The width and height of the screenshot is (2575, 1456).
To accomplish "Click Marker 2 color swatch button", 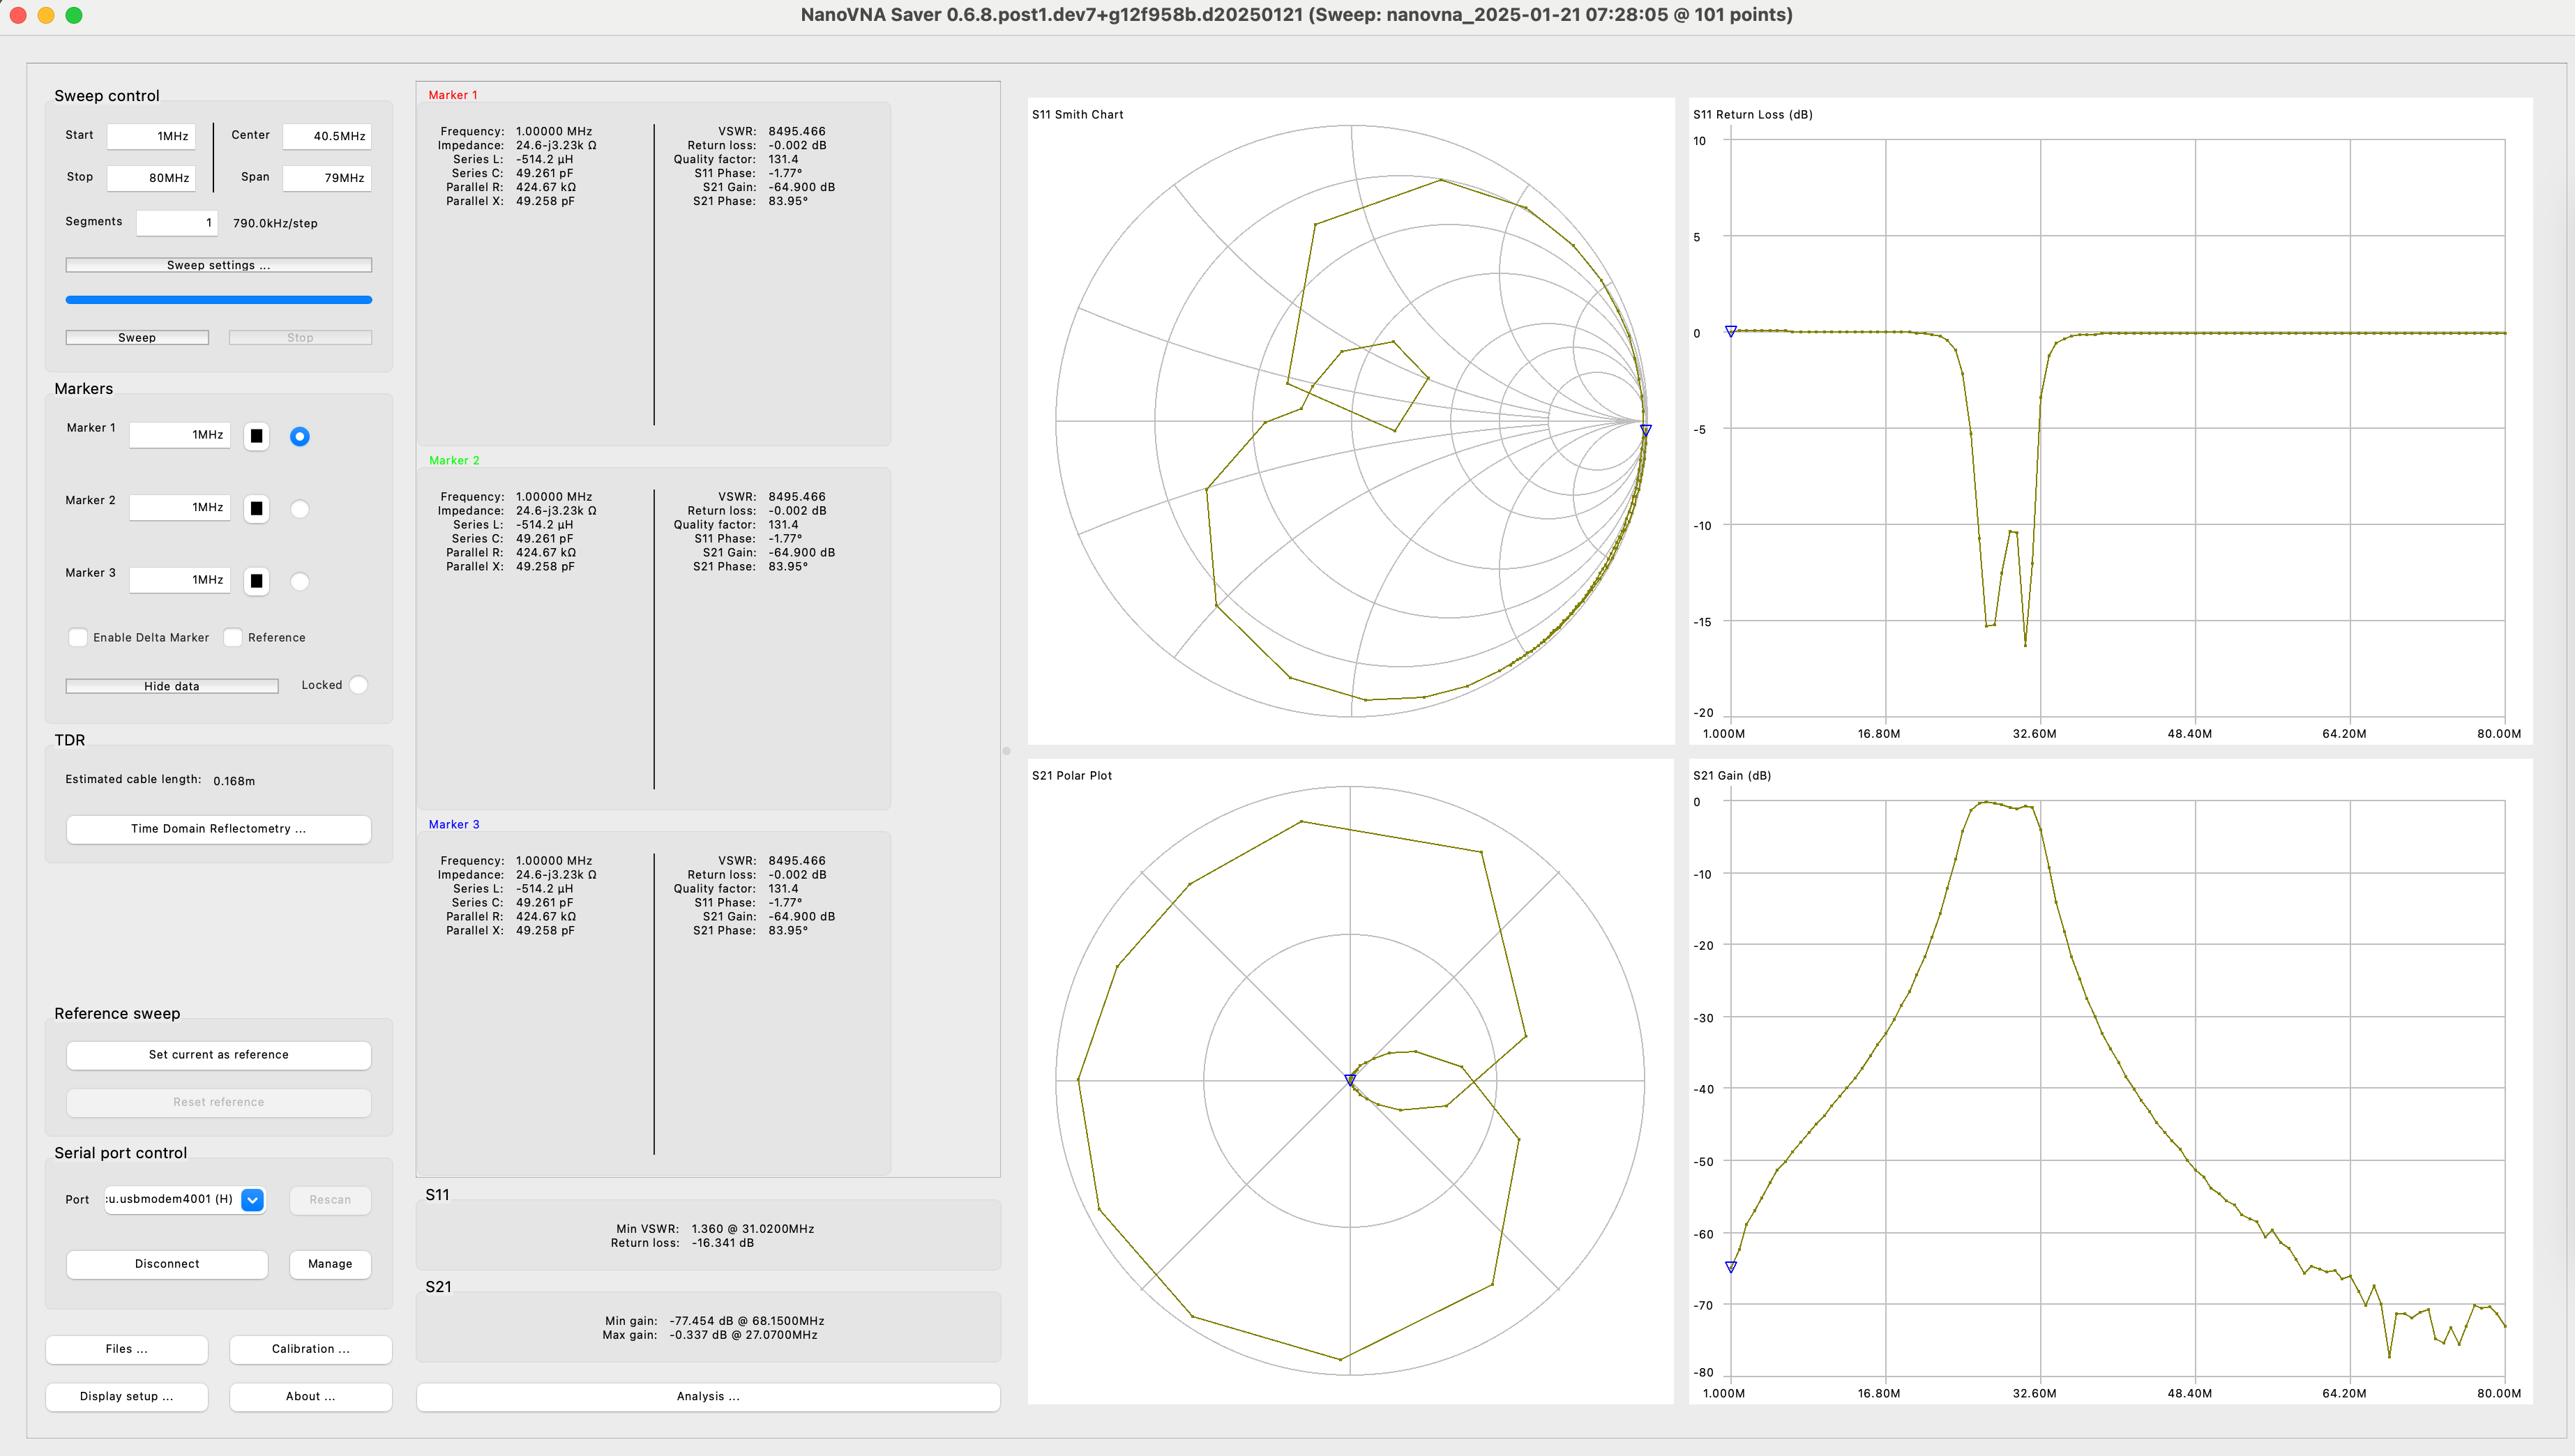I will (256, 509).
